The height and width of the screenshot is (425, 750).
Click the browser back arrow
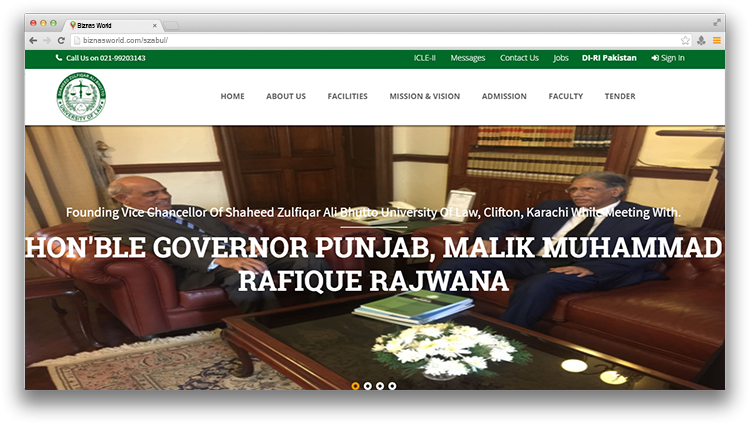(x=33, y=40)
